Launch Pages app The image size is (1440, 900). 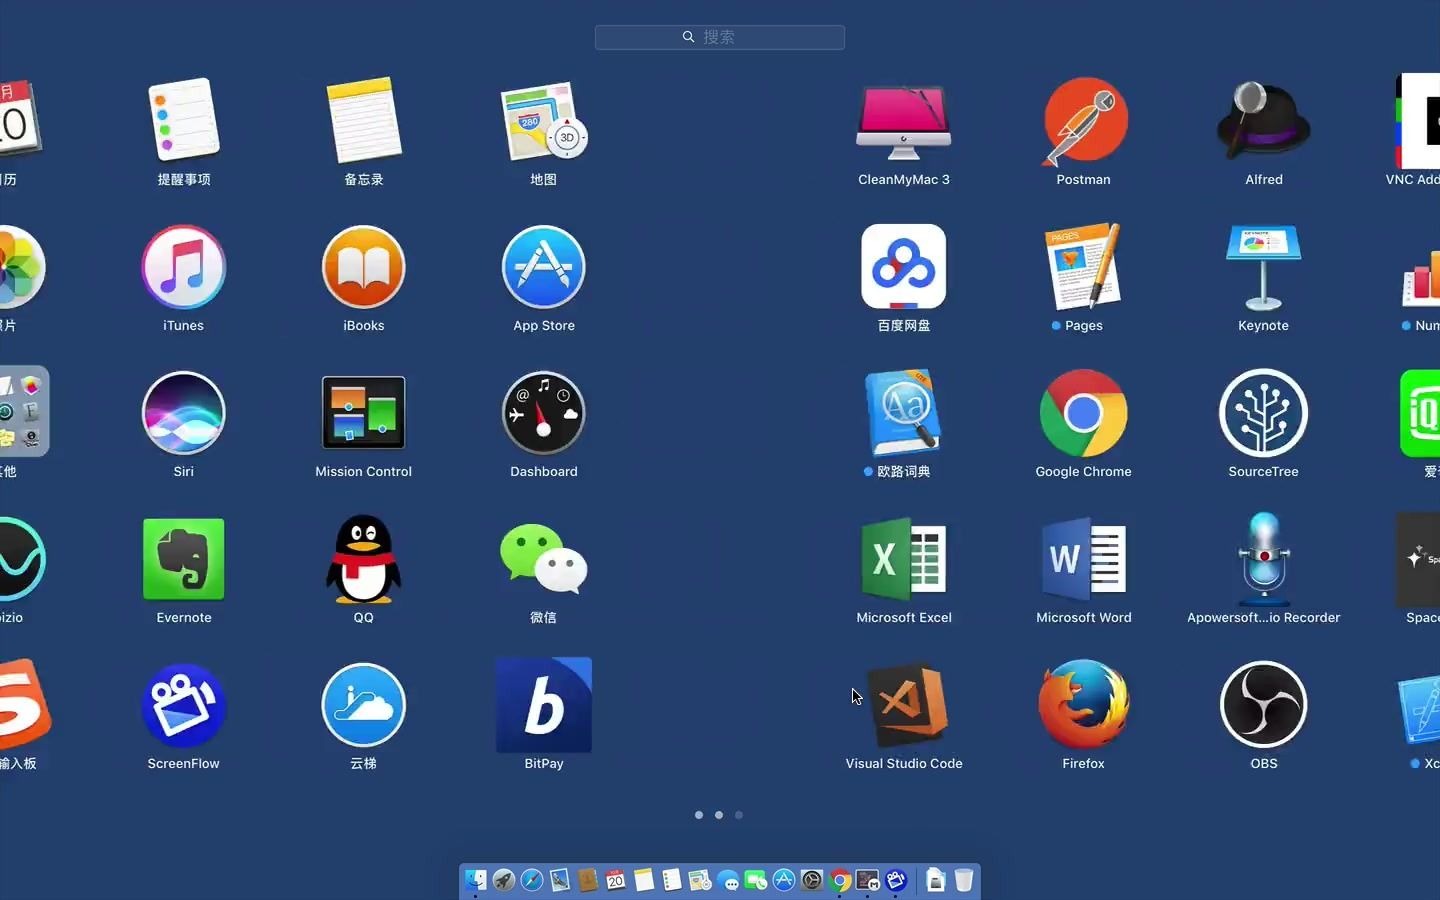click(1084, 266)
